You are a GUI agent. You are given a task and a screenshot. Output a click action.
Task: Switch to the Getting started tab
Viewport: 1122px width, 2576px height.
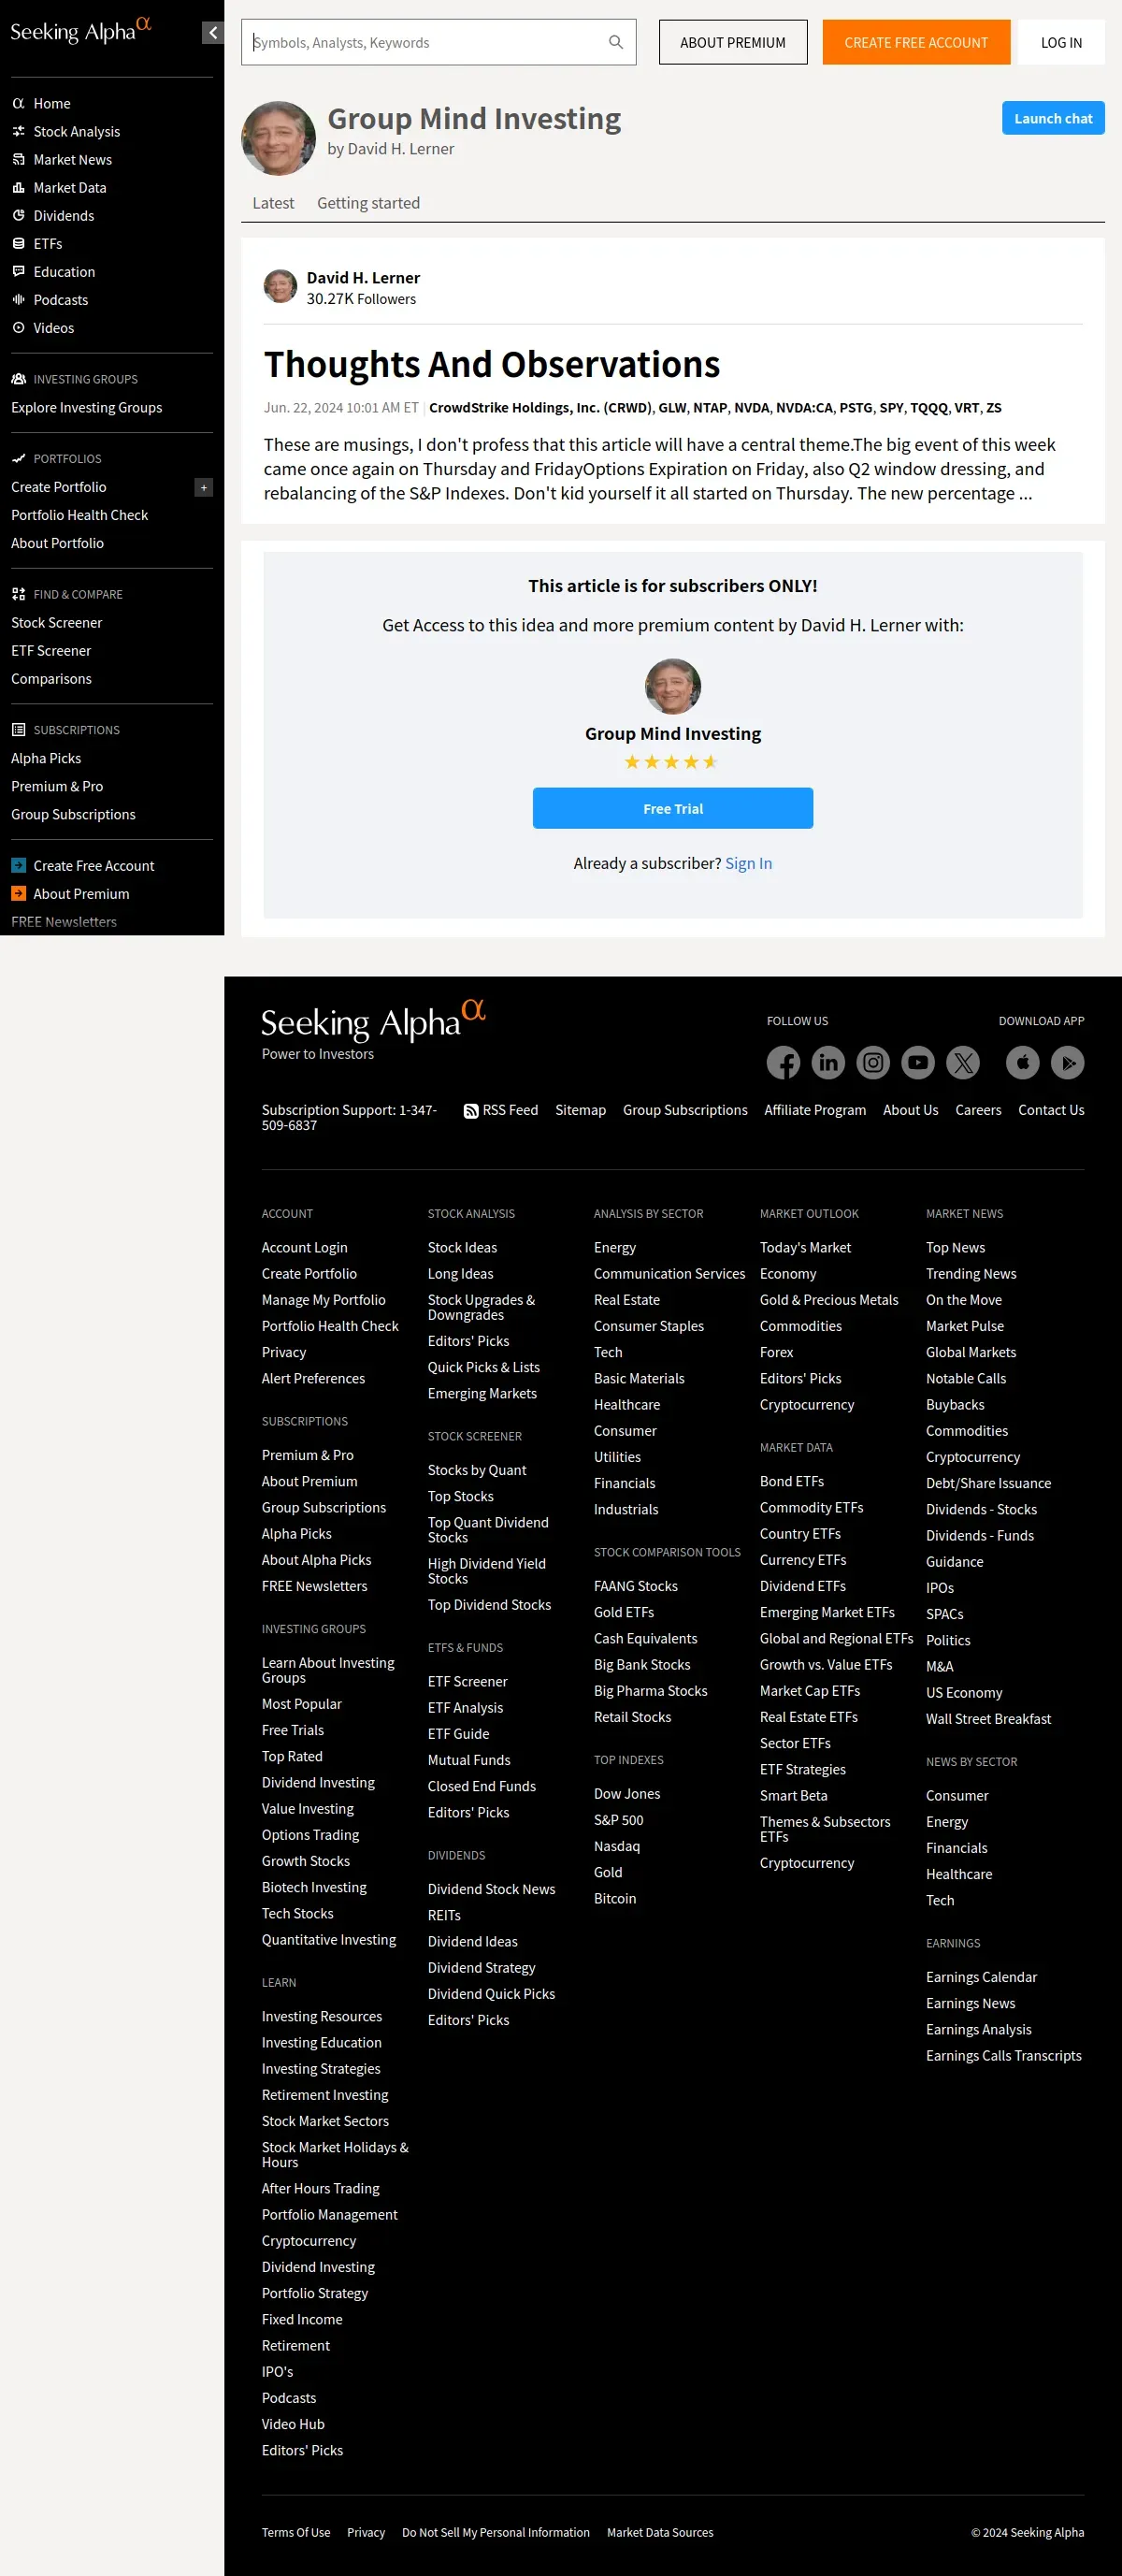[368, 203]
